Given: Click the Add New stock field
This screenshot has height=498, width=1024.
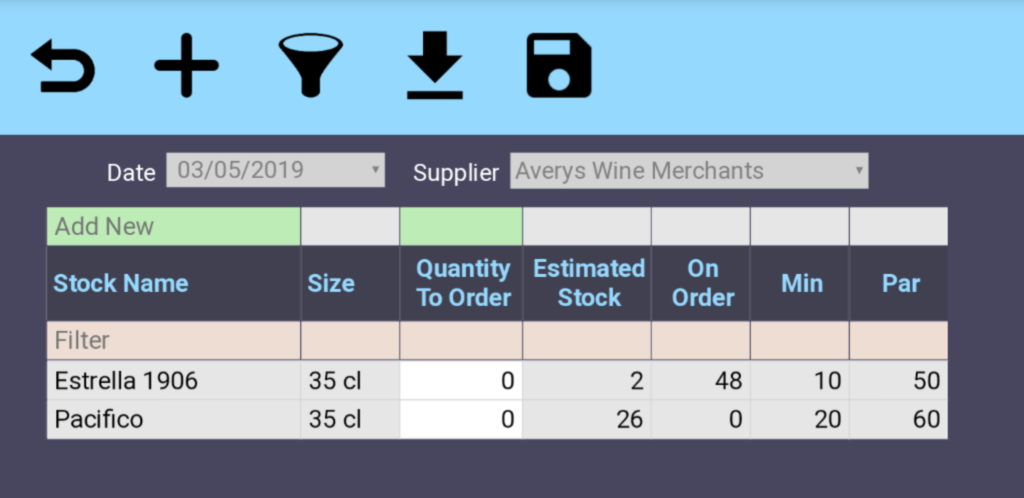Looking at the screenshot, I should pyautogui.click(x=173, y=227).
